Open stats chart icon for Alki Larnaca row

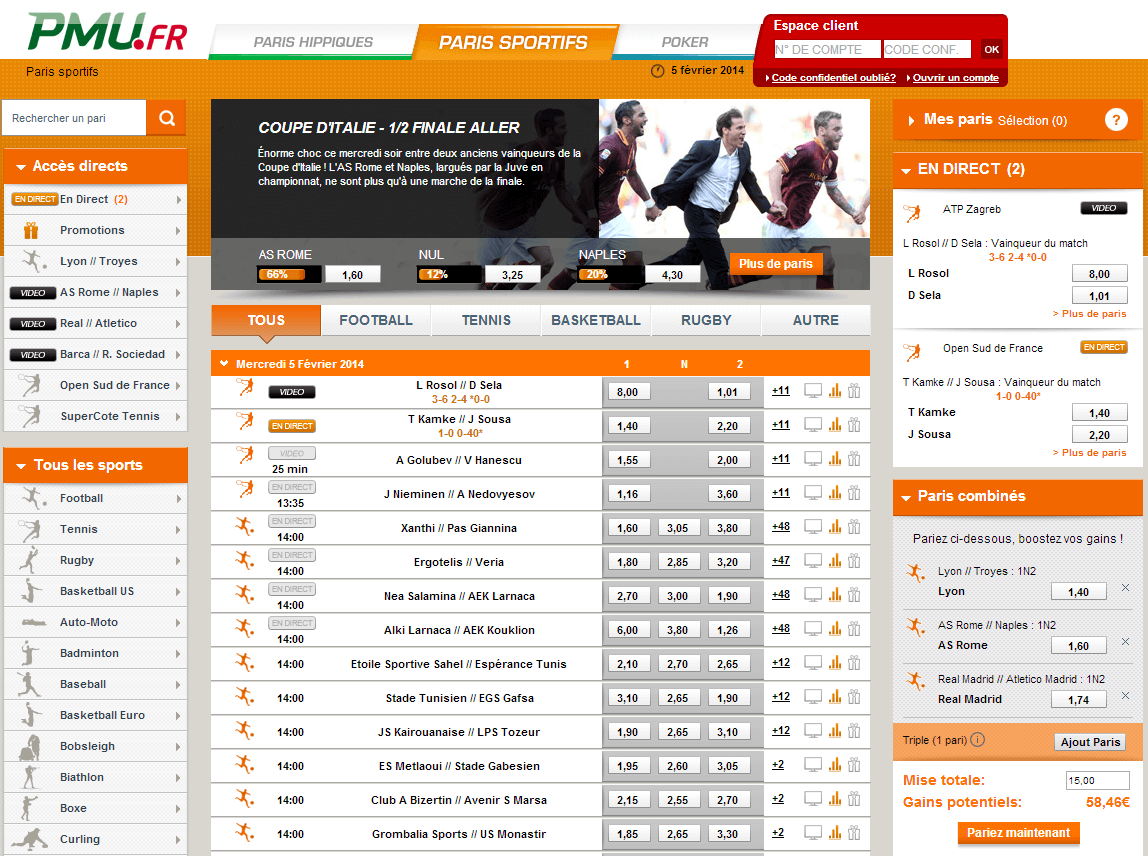coord(835,629)
